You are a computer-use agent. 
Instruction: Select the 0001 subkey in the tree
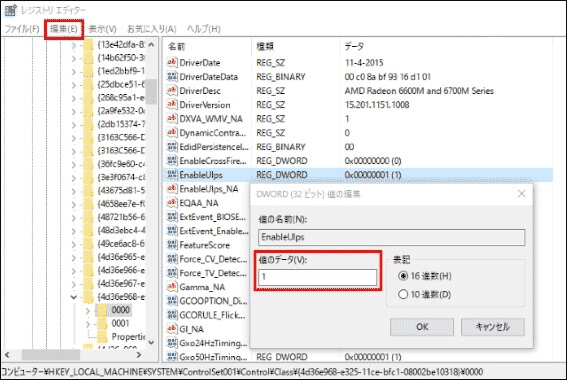point(120,323)
